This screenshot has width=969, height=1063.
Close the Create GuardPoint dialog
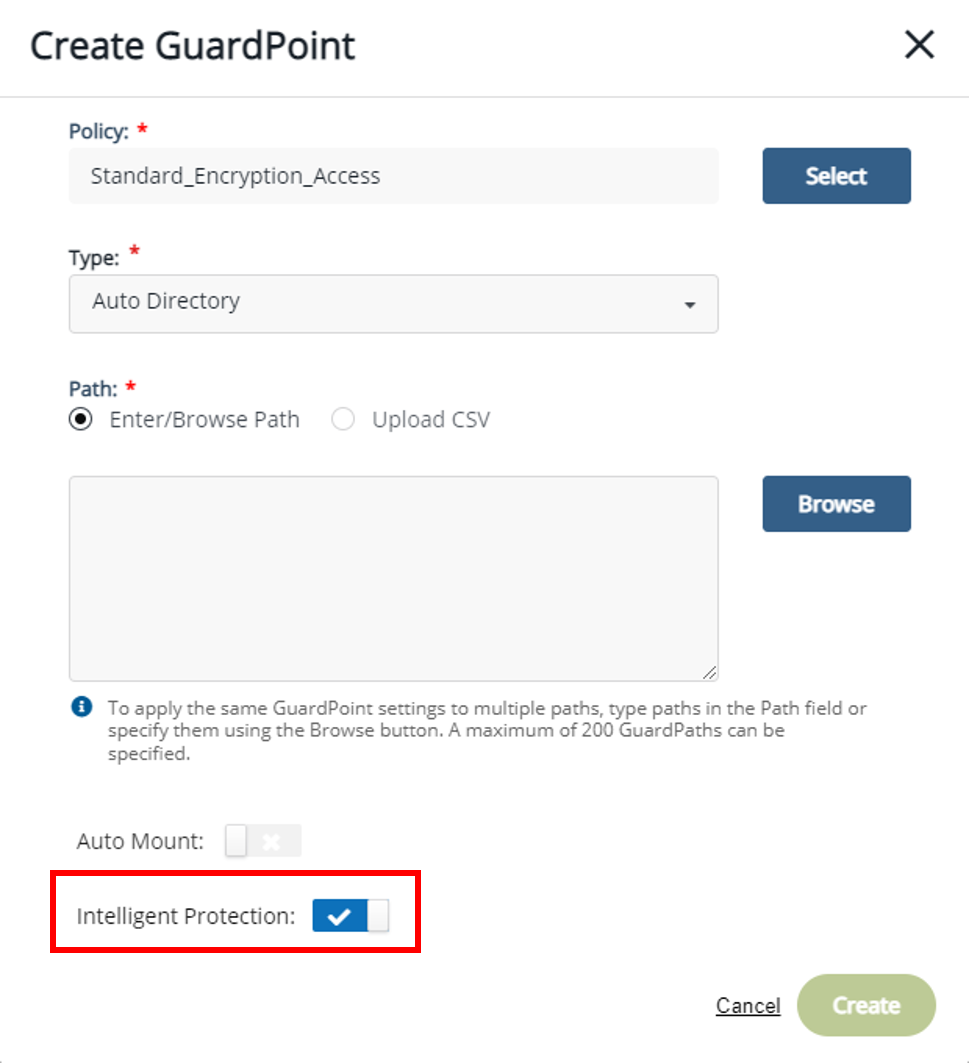(918, 44)
